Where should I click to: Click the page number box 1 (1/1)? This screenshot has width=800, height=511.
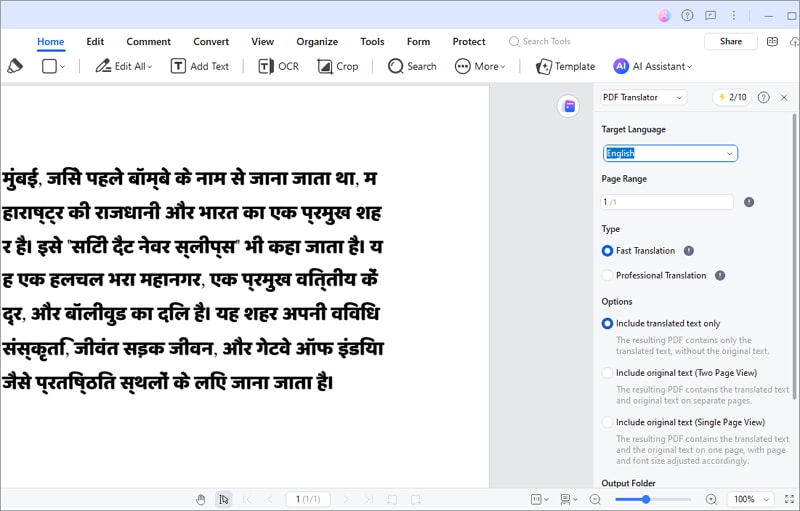308,499
